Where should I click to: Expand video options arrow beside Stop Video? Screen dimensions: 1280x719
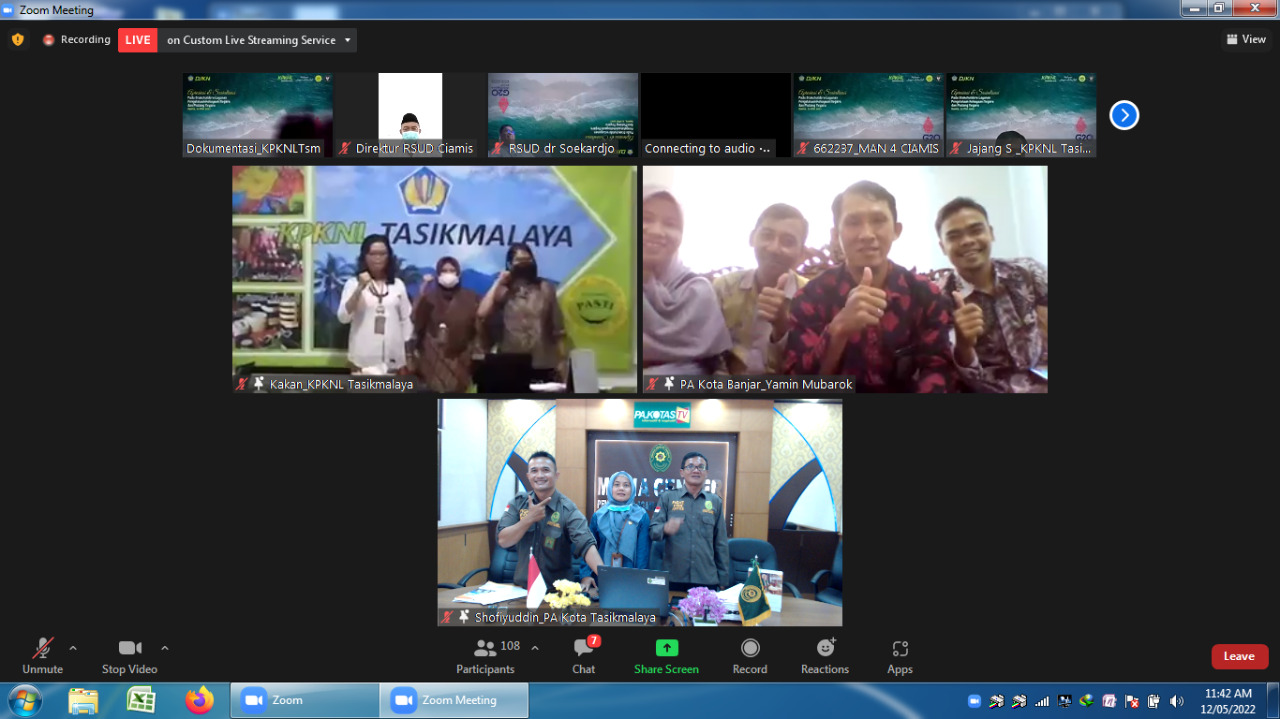coord(165,648)
